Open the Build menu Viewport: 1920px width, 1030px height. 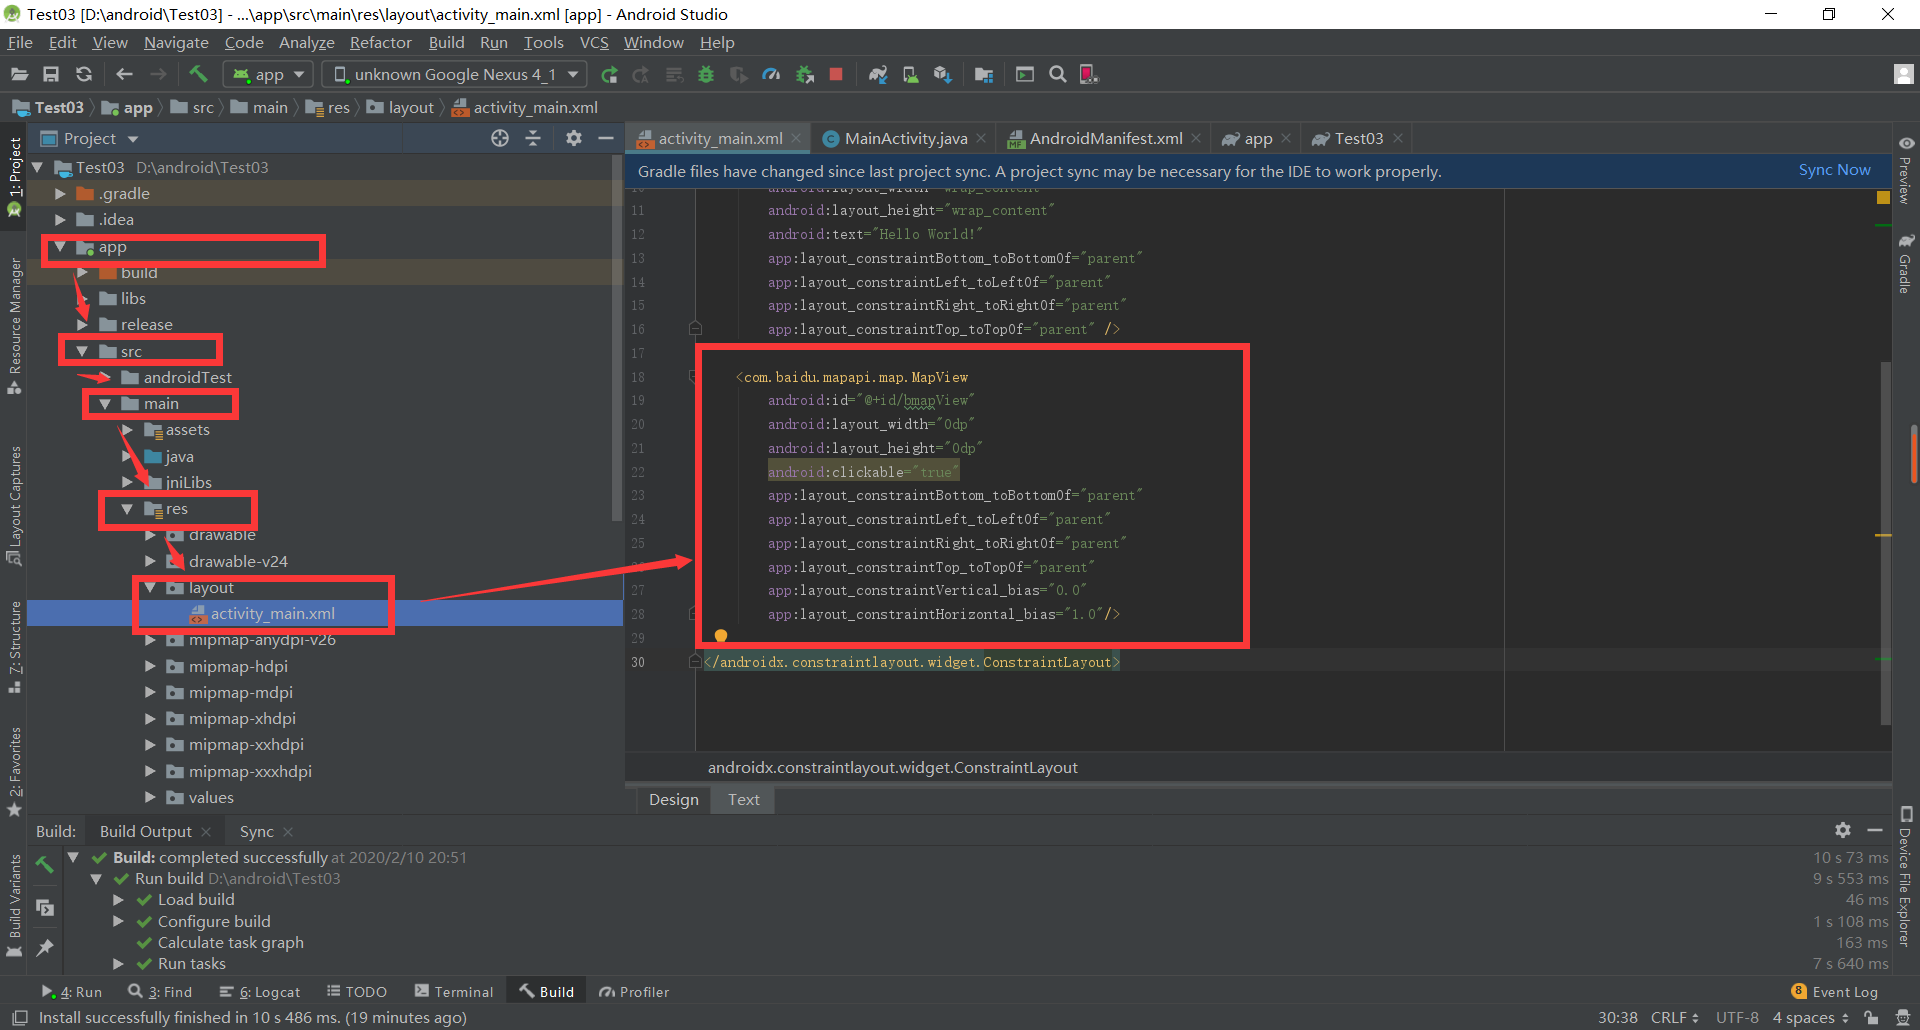(x=446, y=42)
